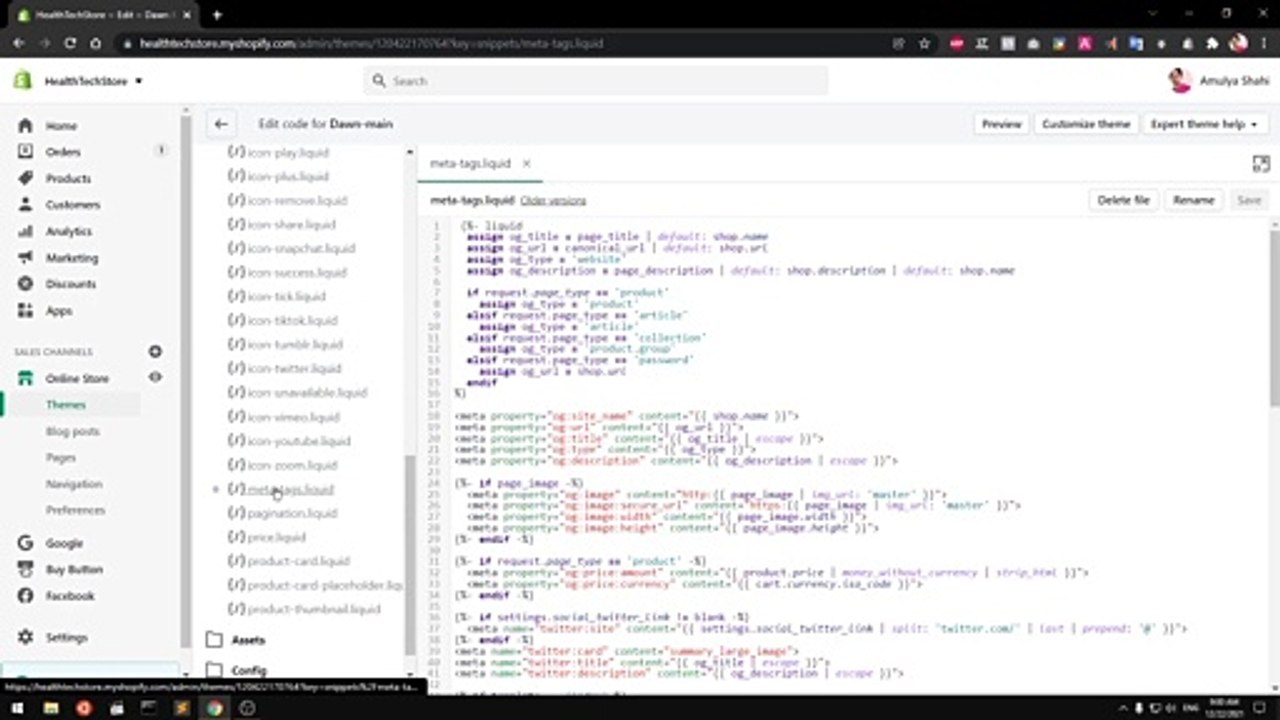Open a new Chrome tab
The height and width of the screenshot is (720, 1280).
pos(217,14)
